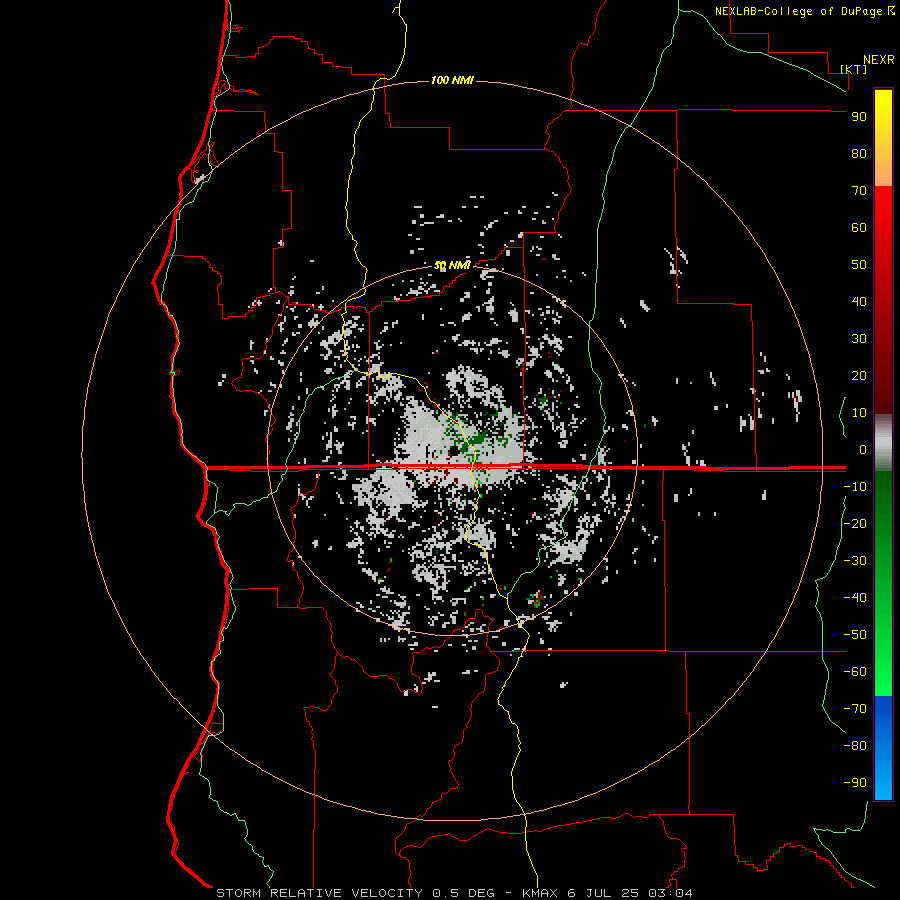The image size is (900, 900).
Task: Click the bright red segment of the color bar
Action: (883, 300)
